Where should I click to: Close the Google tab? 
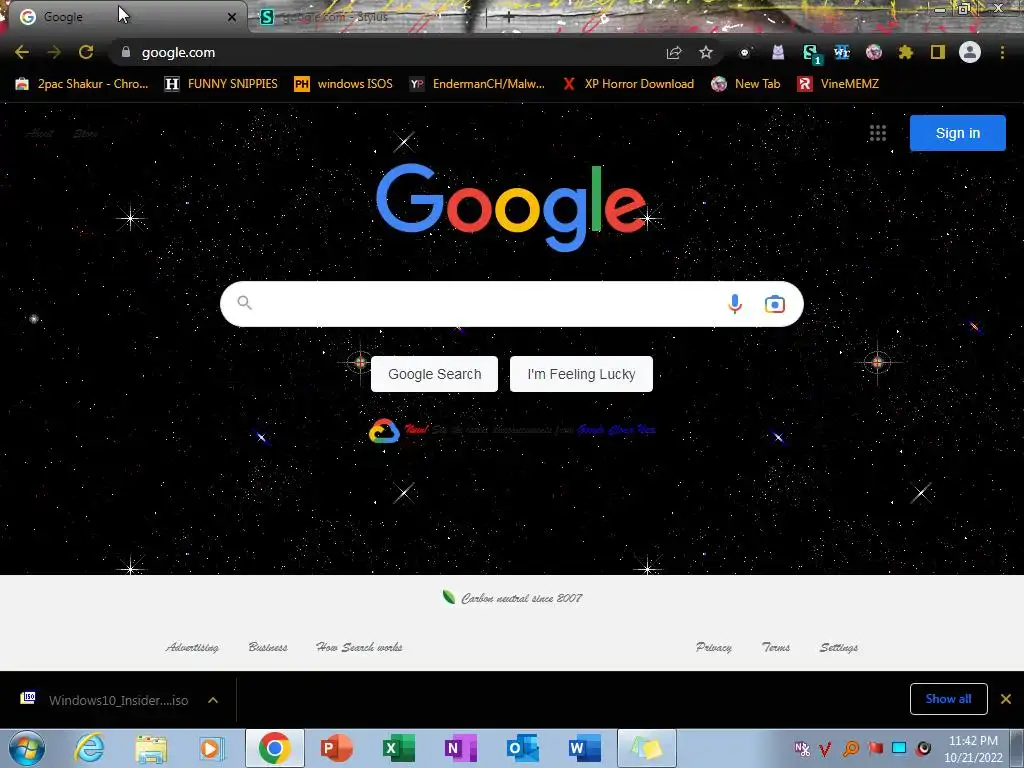click(x=232, y=18)
